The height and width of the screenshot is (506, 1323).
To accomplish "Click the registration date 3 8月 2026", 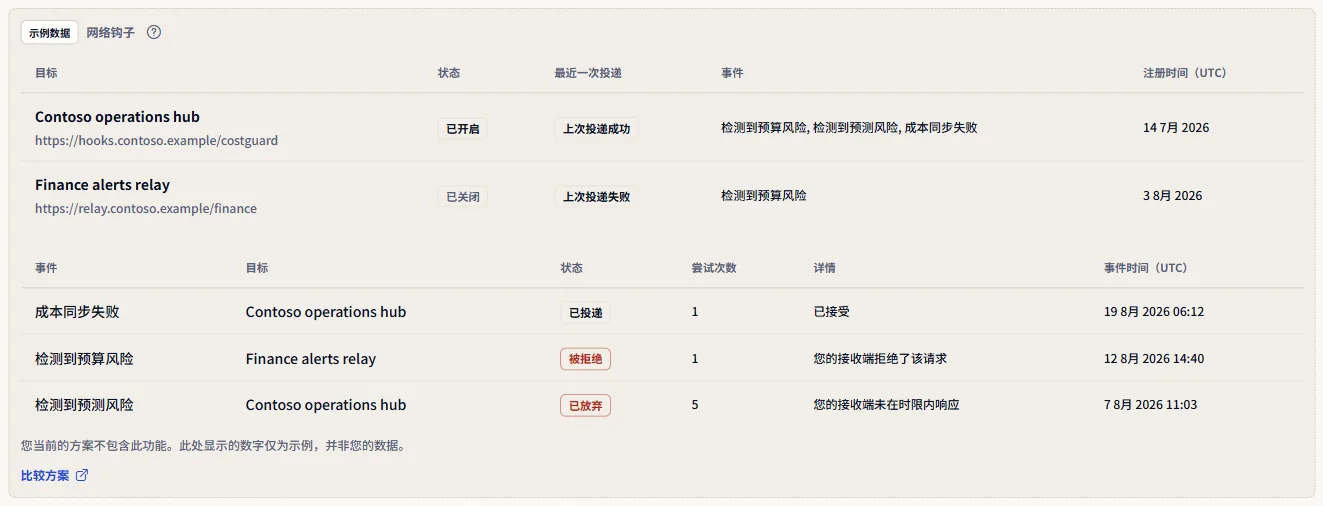I will (1173, 196).
